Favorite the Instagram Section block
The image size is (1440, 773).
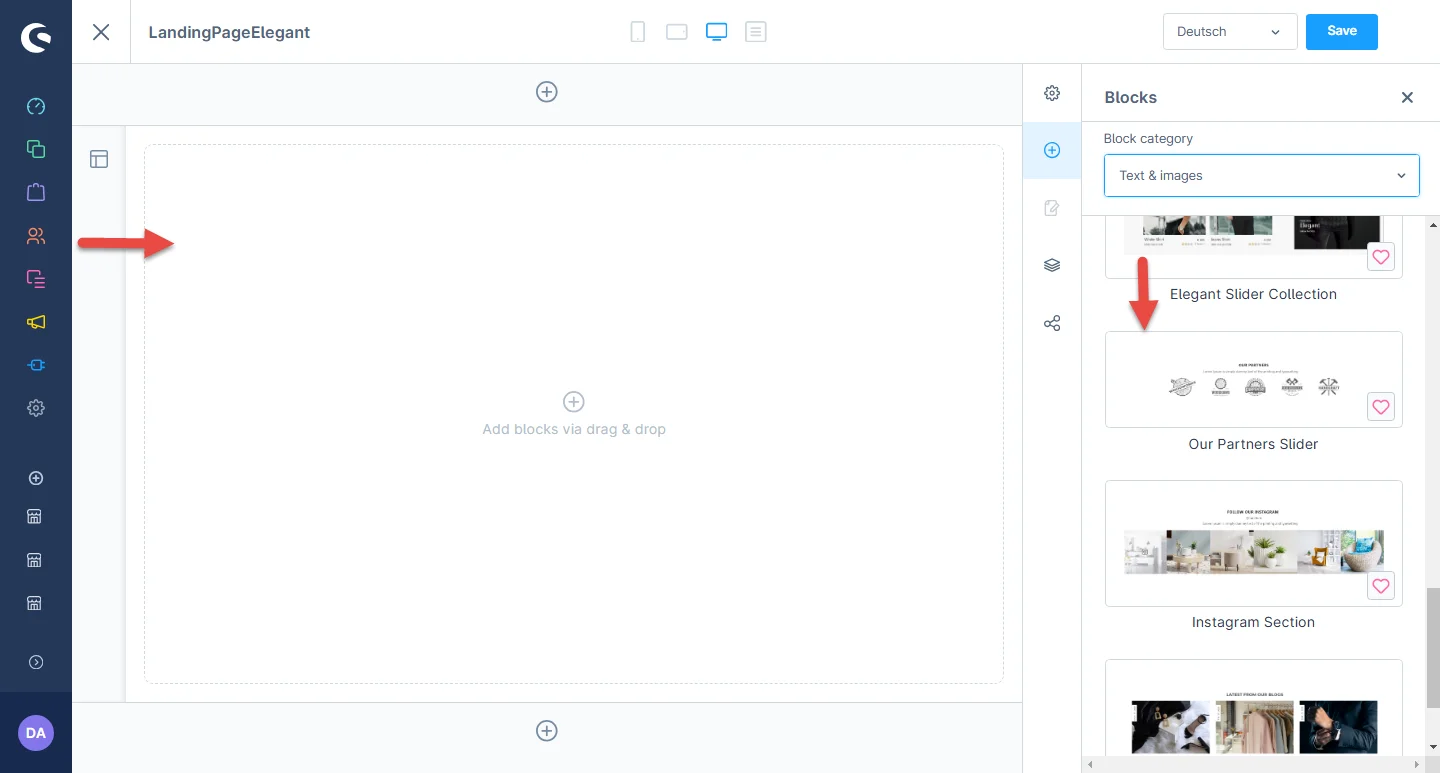[x=1381, y=586]
